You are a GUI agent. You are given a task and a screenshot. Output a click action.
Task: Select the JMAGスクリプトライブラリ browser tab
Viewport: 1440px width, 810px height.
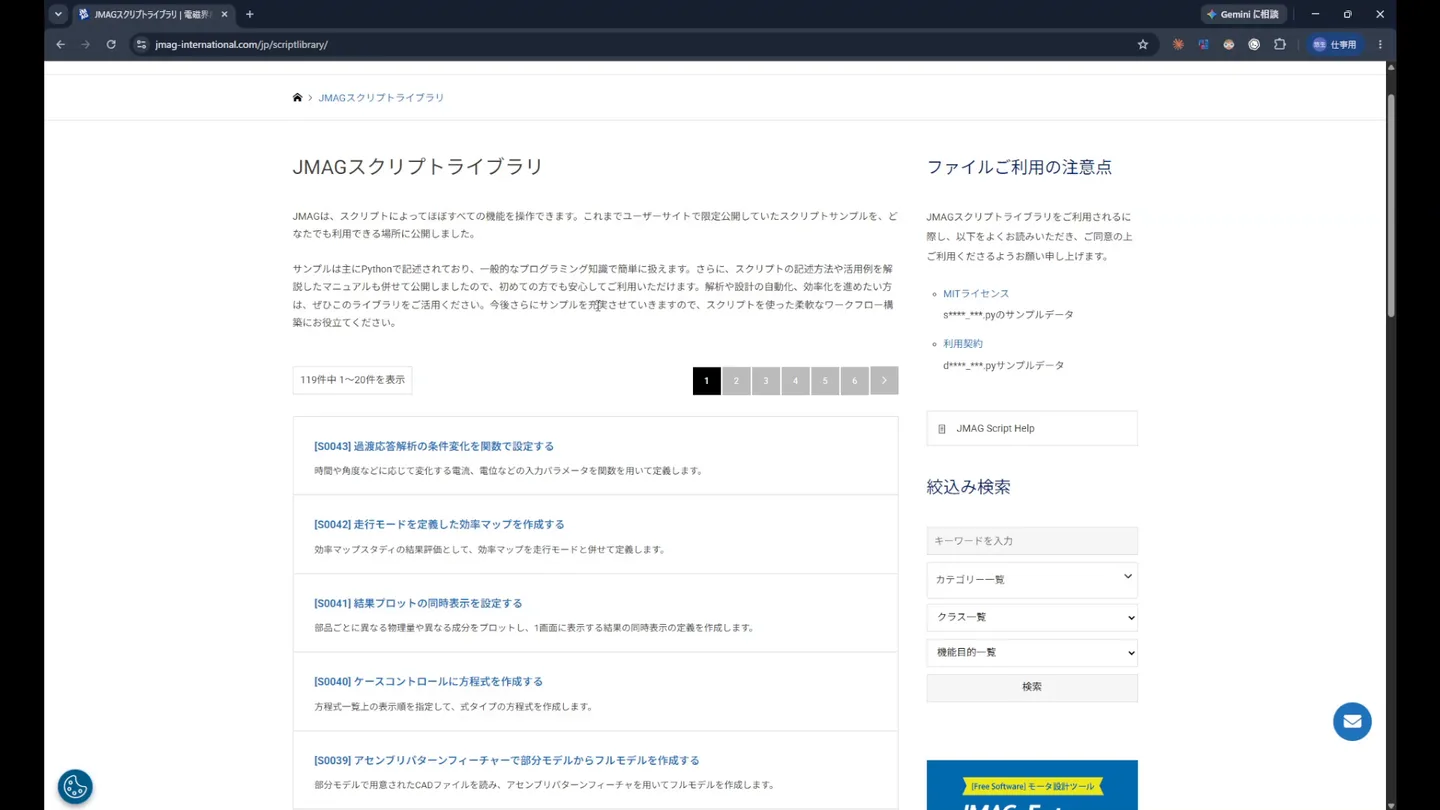154,15
